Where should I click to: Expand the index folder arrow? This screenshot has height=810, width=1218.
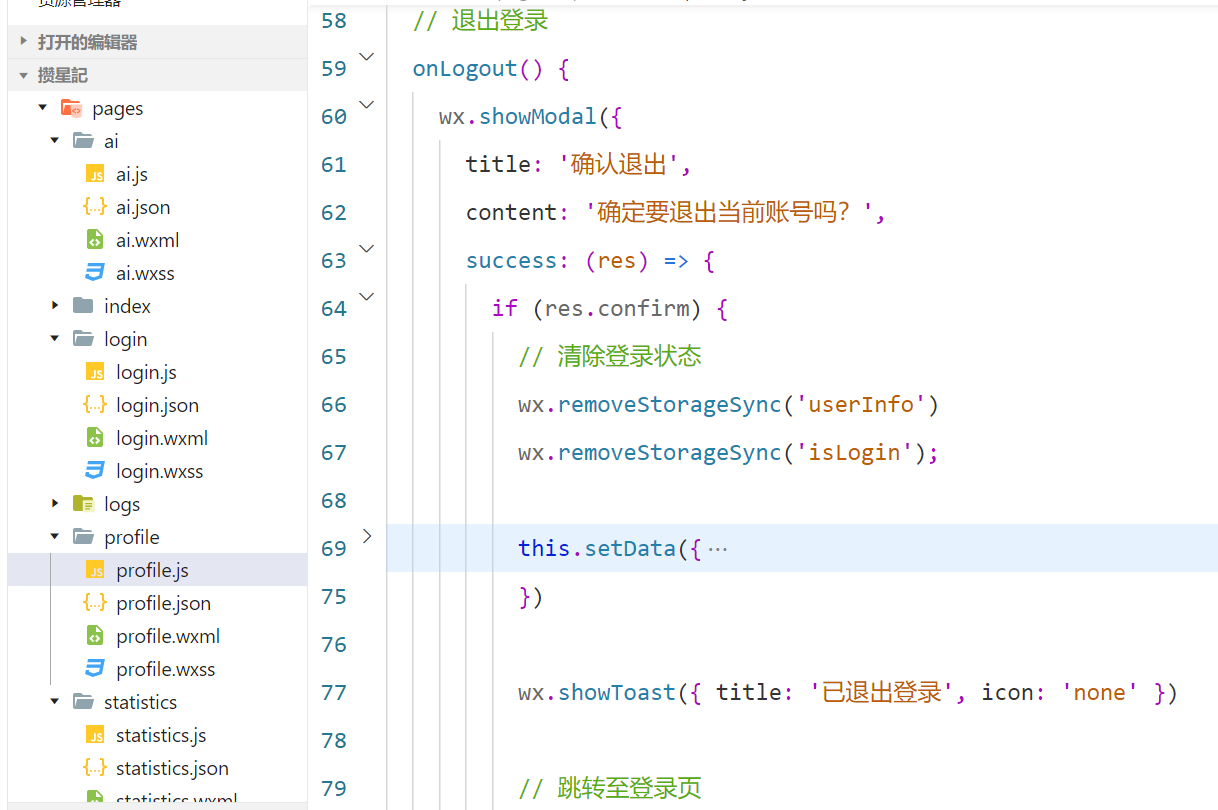pos(55,306)
